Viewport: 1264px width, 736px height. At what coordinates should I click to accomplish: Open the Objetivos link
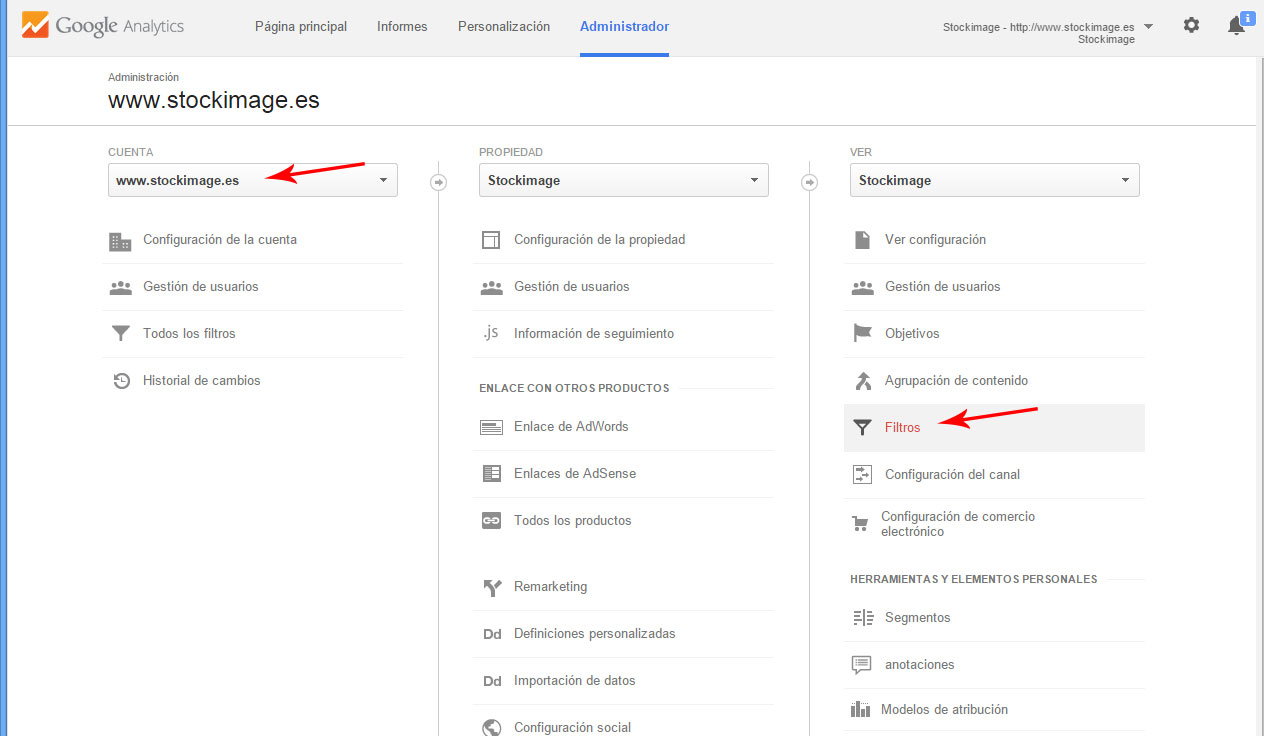point(912,334)
